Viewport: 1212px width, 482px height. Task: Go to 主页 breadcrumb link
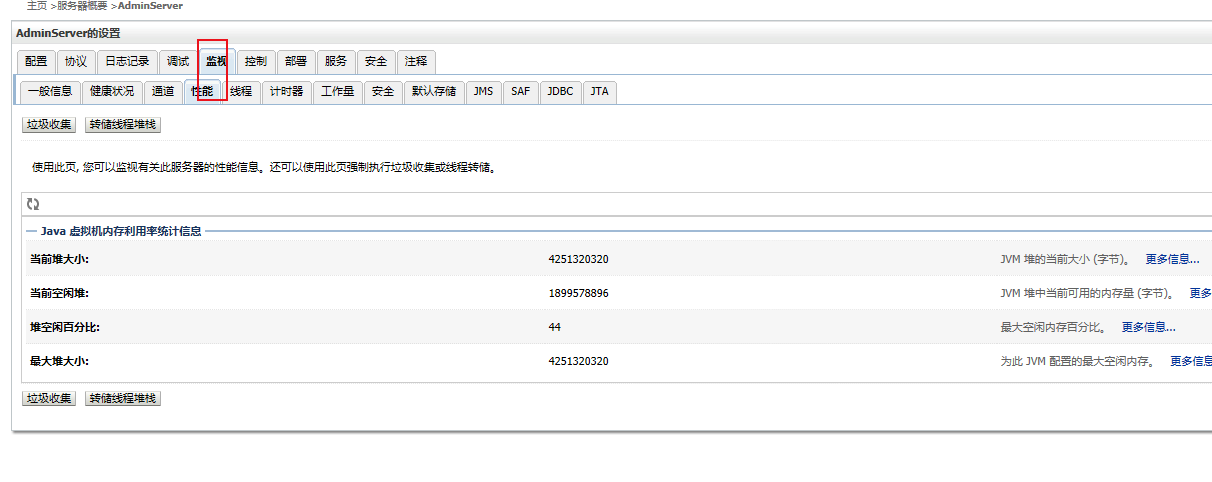(36, 6)
